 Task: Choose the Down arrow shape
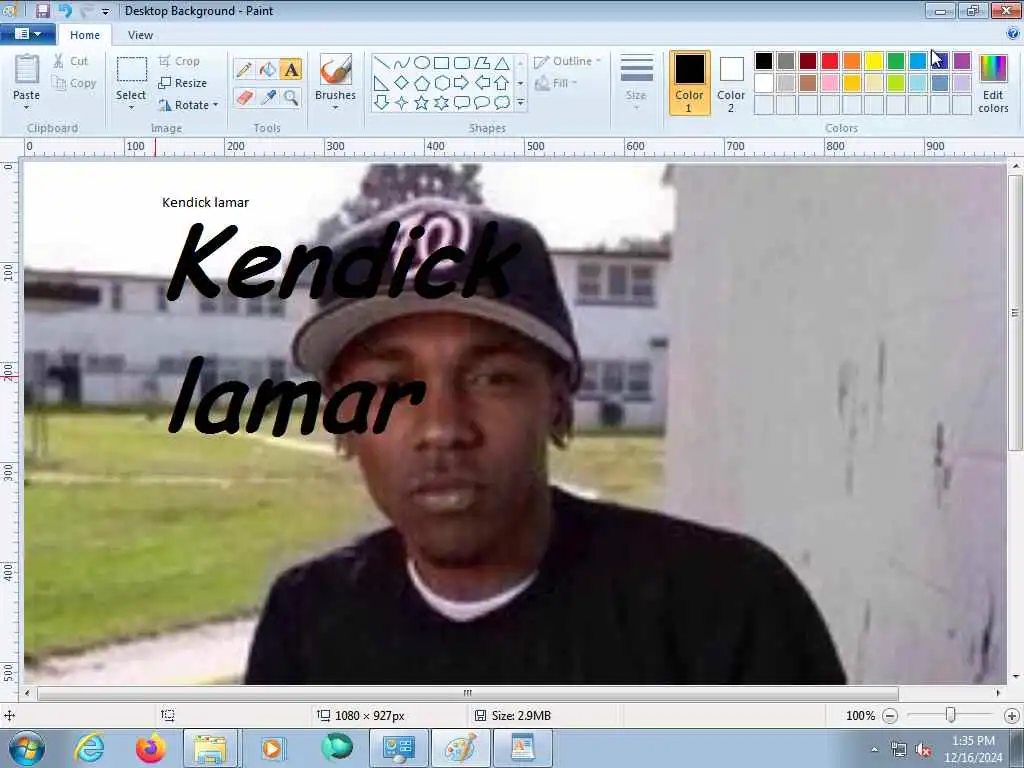point(382,103)
